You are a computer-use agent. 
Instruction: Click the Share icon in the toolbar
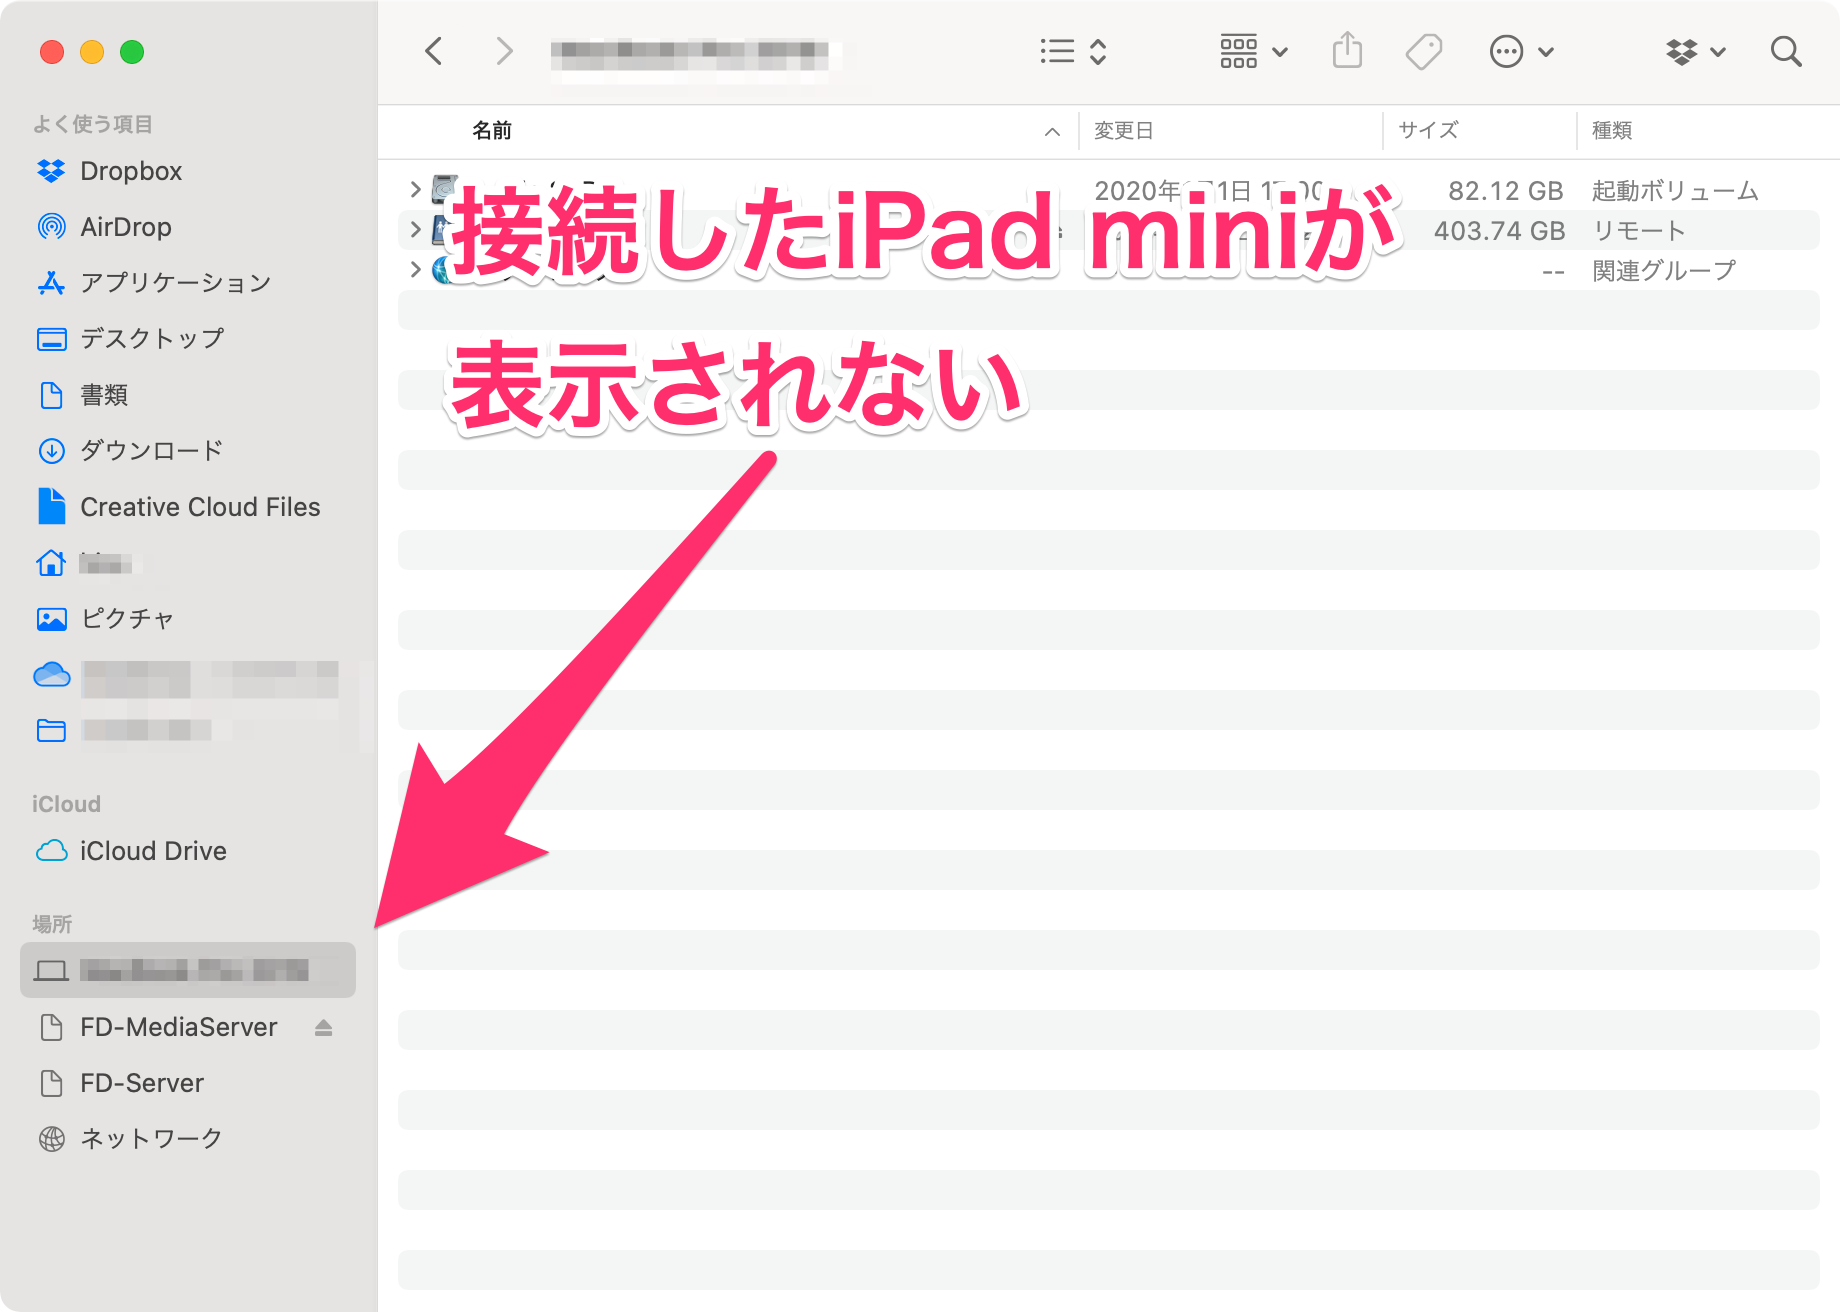tap(1347, 50)
